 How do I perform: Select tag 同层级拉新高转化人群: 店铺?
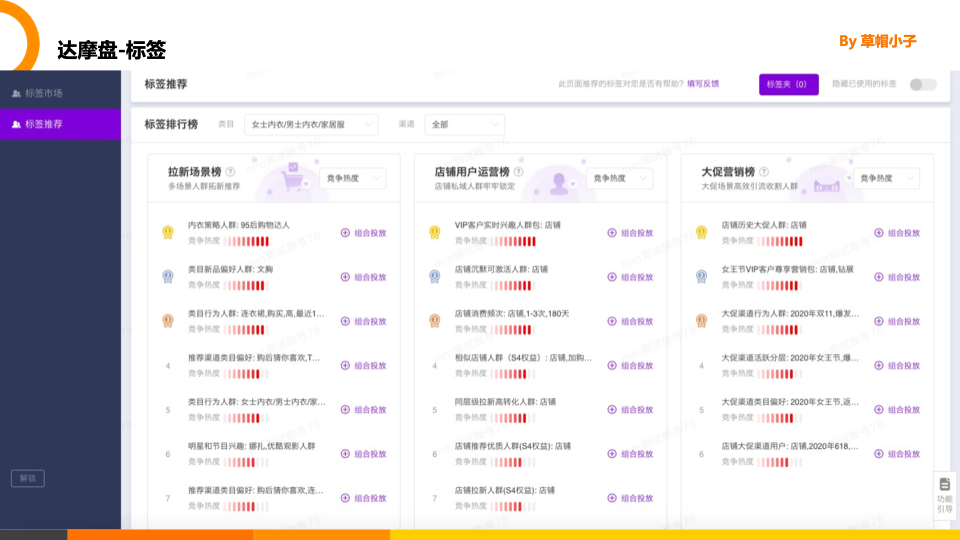click(x=505, y=402)
